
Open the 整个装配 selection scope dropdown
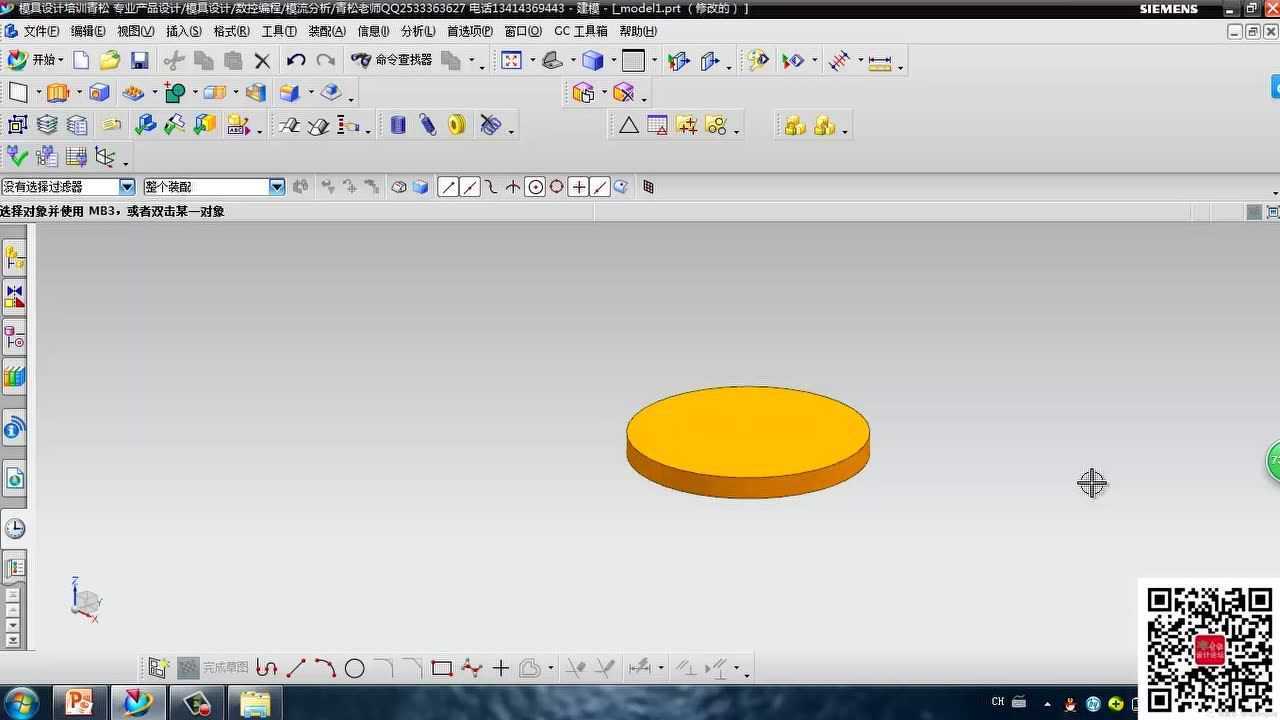(x=277, y=187)
